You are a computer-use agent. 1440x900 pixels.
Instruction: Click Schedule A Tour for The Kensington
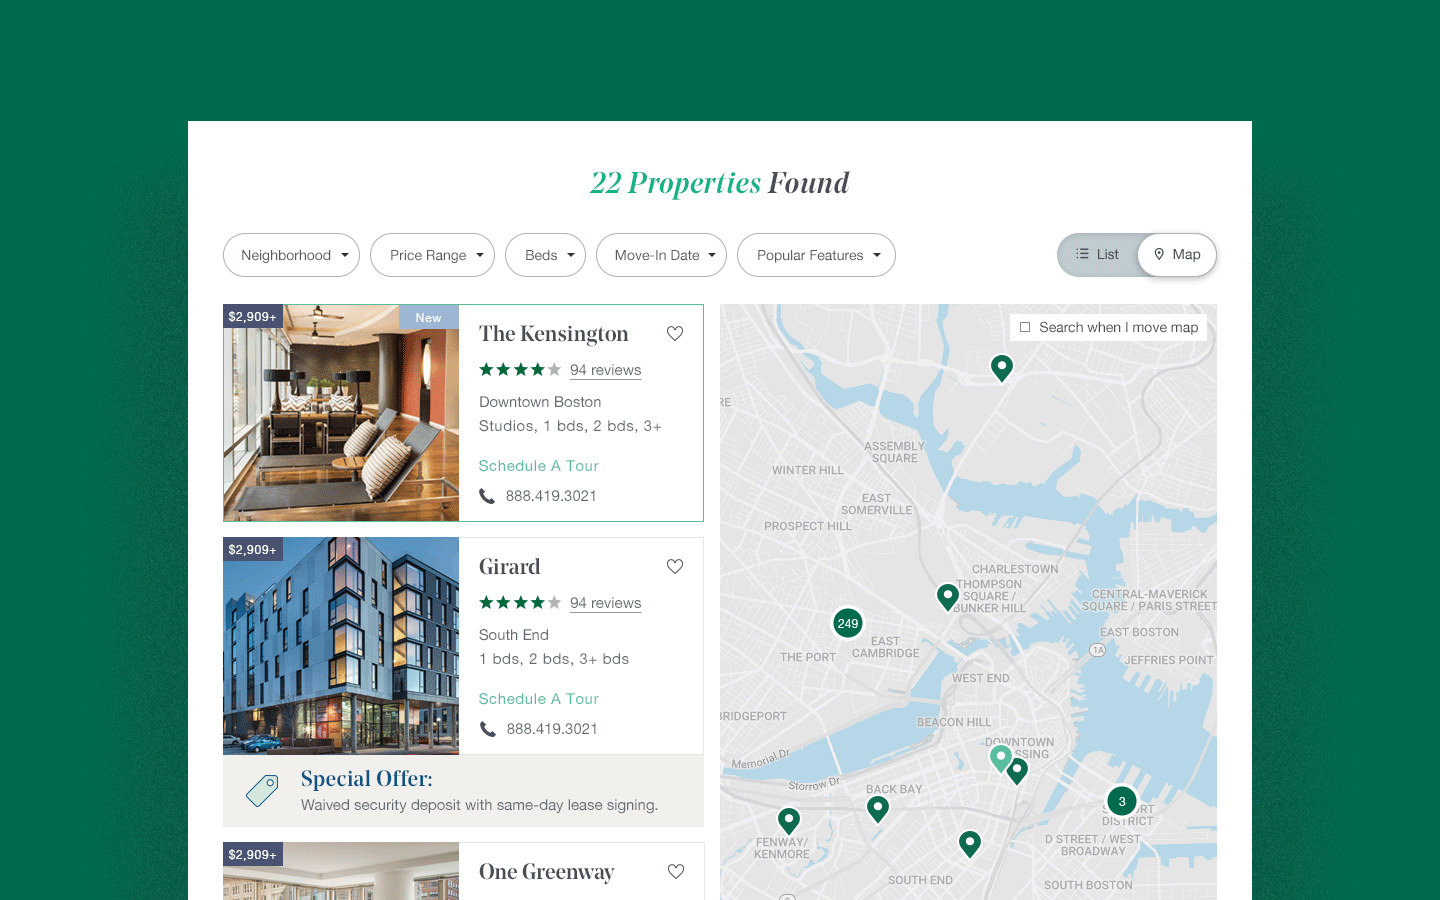[538, 465]
